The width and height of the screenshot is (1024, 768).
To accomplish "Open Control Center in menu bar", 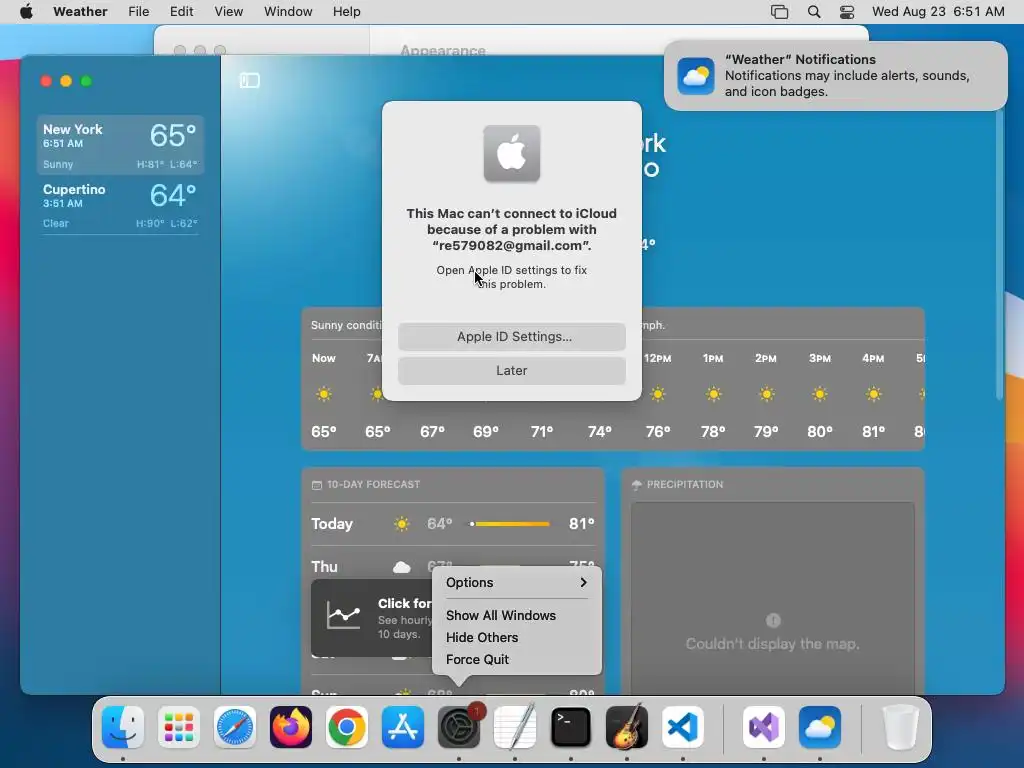I will [x=847, y=12].
